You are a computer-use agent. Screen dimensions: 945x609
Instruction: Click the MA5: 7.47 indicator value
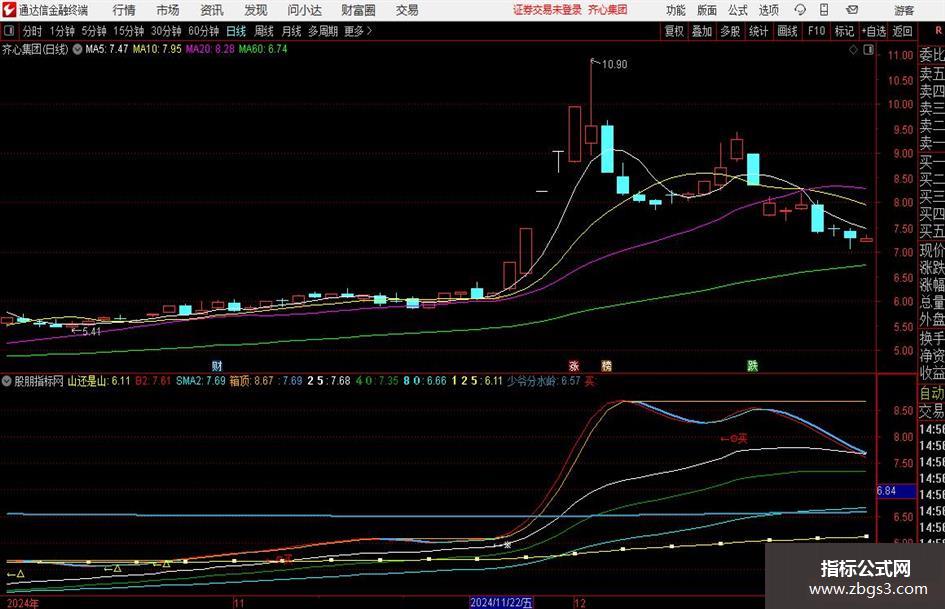click(107, 49)
